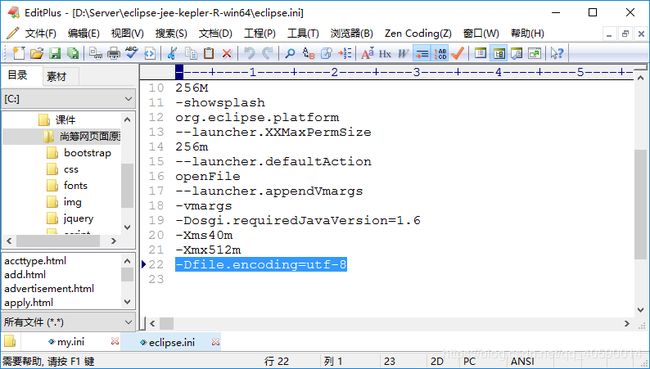Copy selection using the toolbar copy icon
The image size is (650, 369).
pyautogui.click(x=191, y=53)
